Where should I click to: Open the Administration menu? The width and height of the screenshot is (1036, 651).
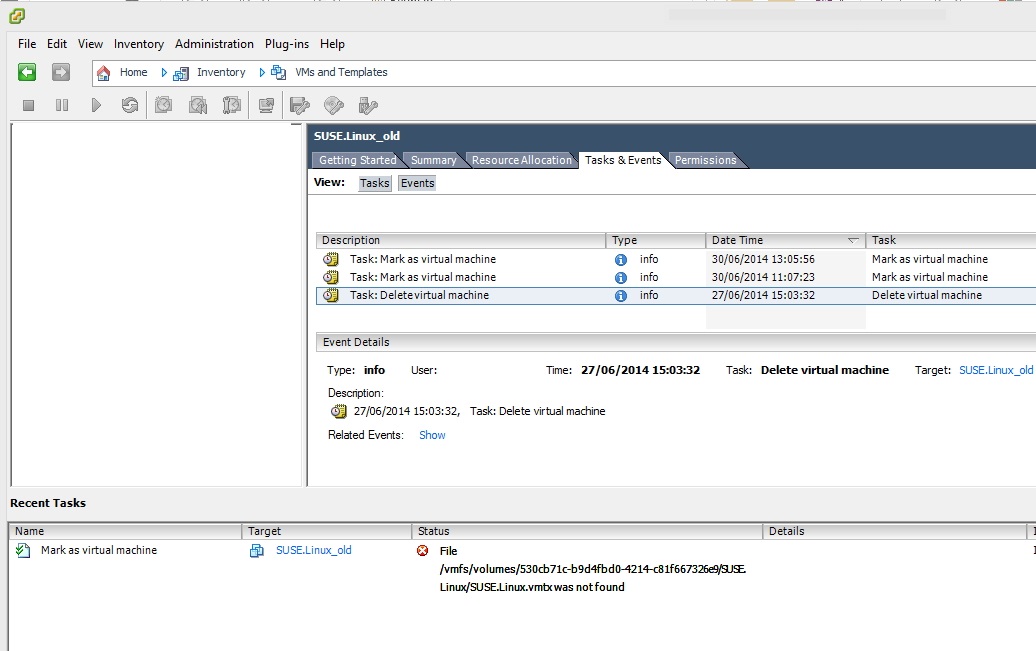point(214,43)
